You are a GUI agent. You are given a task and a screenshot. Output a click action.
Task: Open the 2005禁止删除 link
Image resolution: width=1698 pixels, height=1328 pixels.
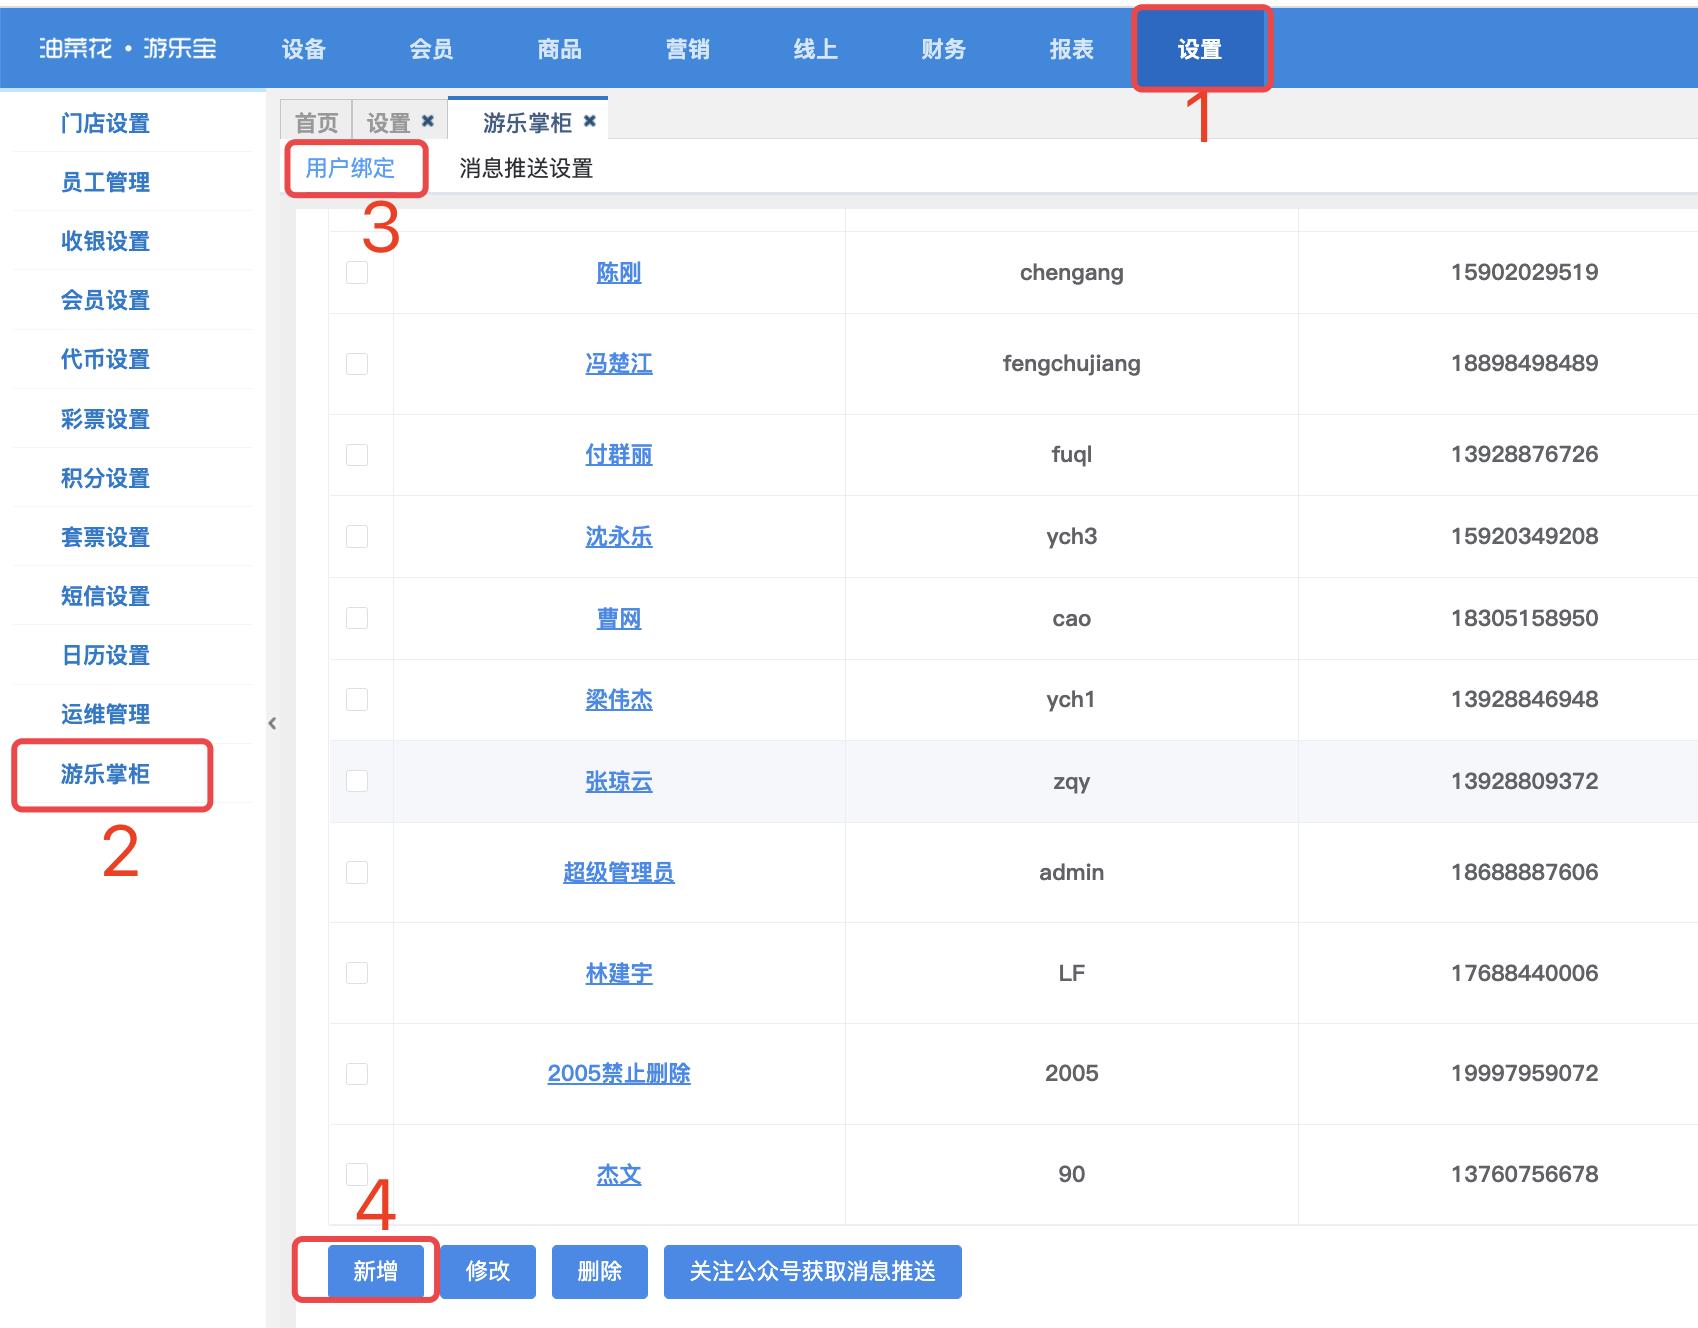[619, 1074]
